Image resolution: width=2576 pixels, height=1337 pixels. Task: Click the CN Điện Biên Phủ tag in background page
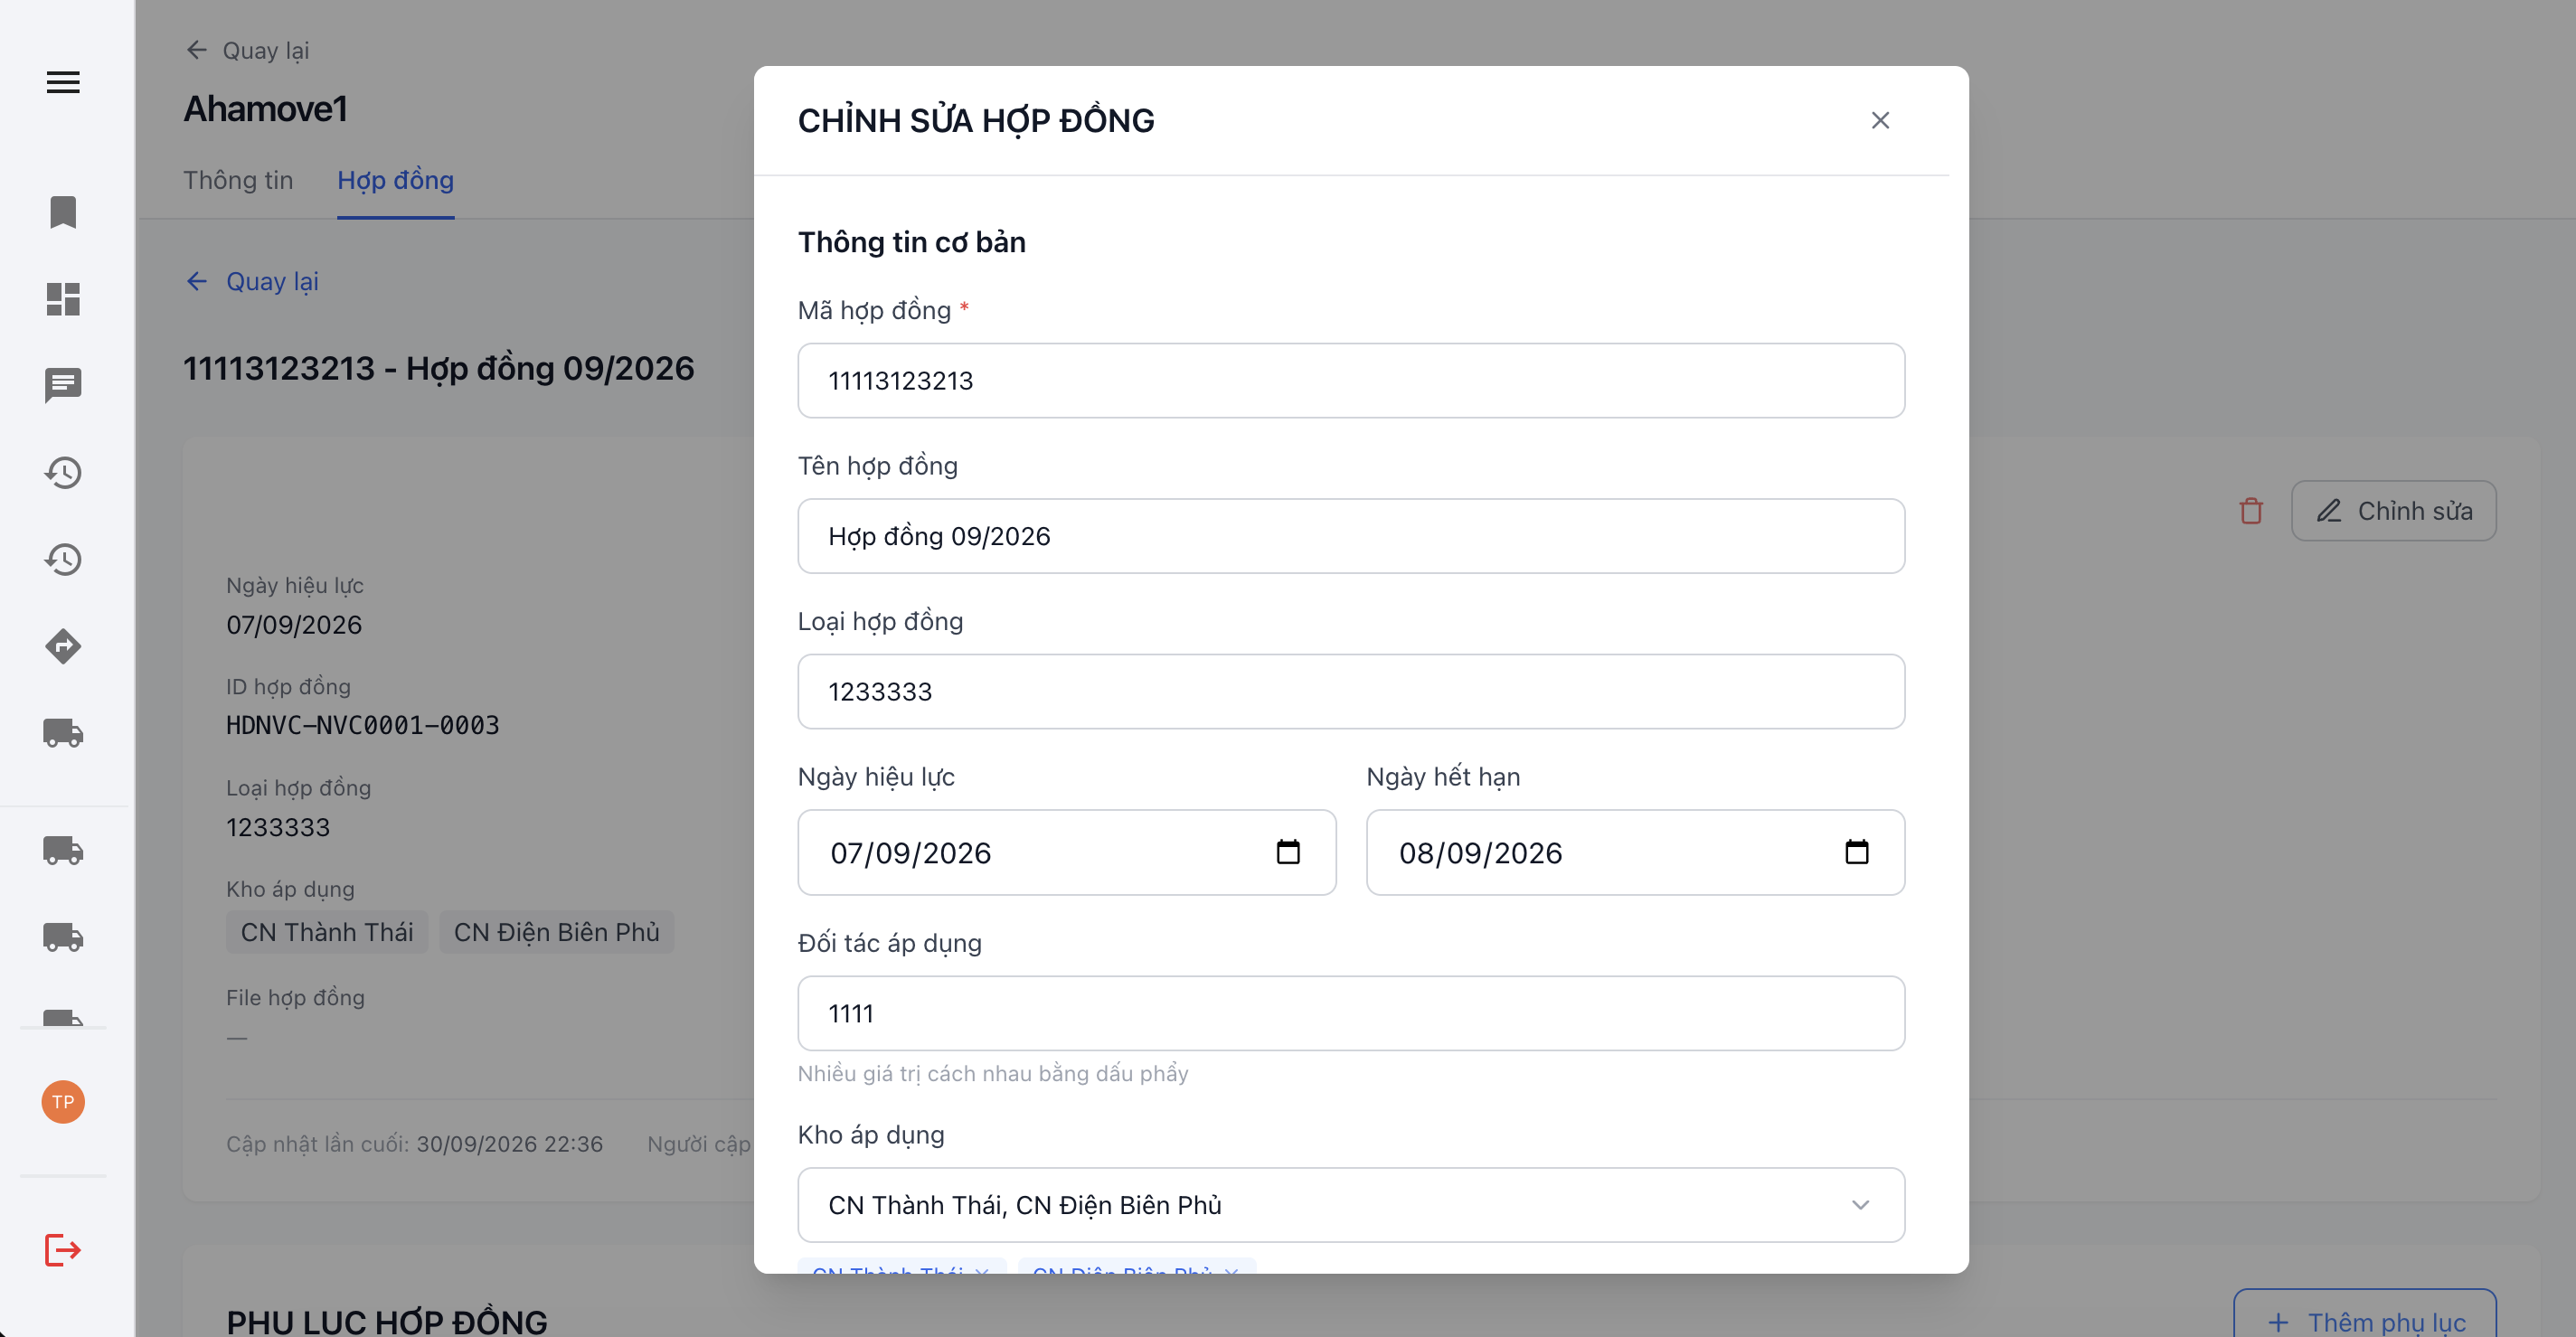pyautogui.click(x=557, y=932)
